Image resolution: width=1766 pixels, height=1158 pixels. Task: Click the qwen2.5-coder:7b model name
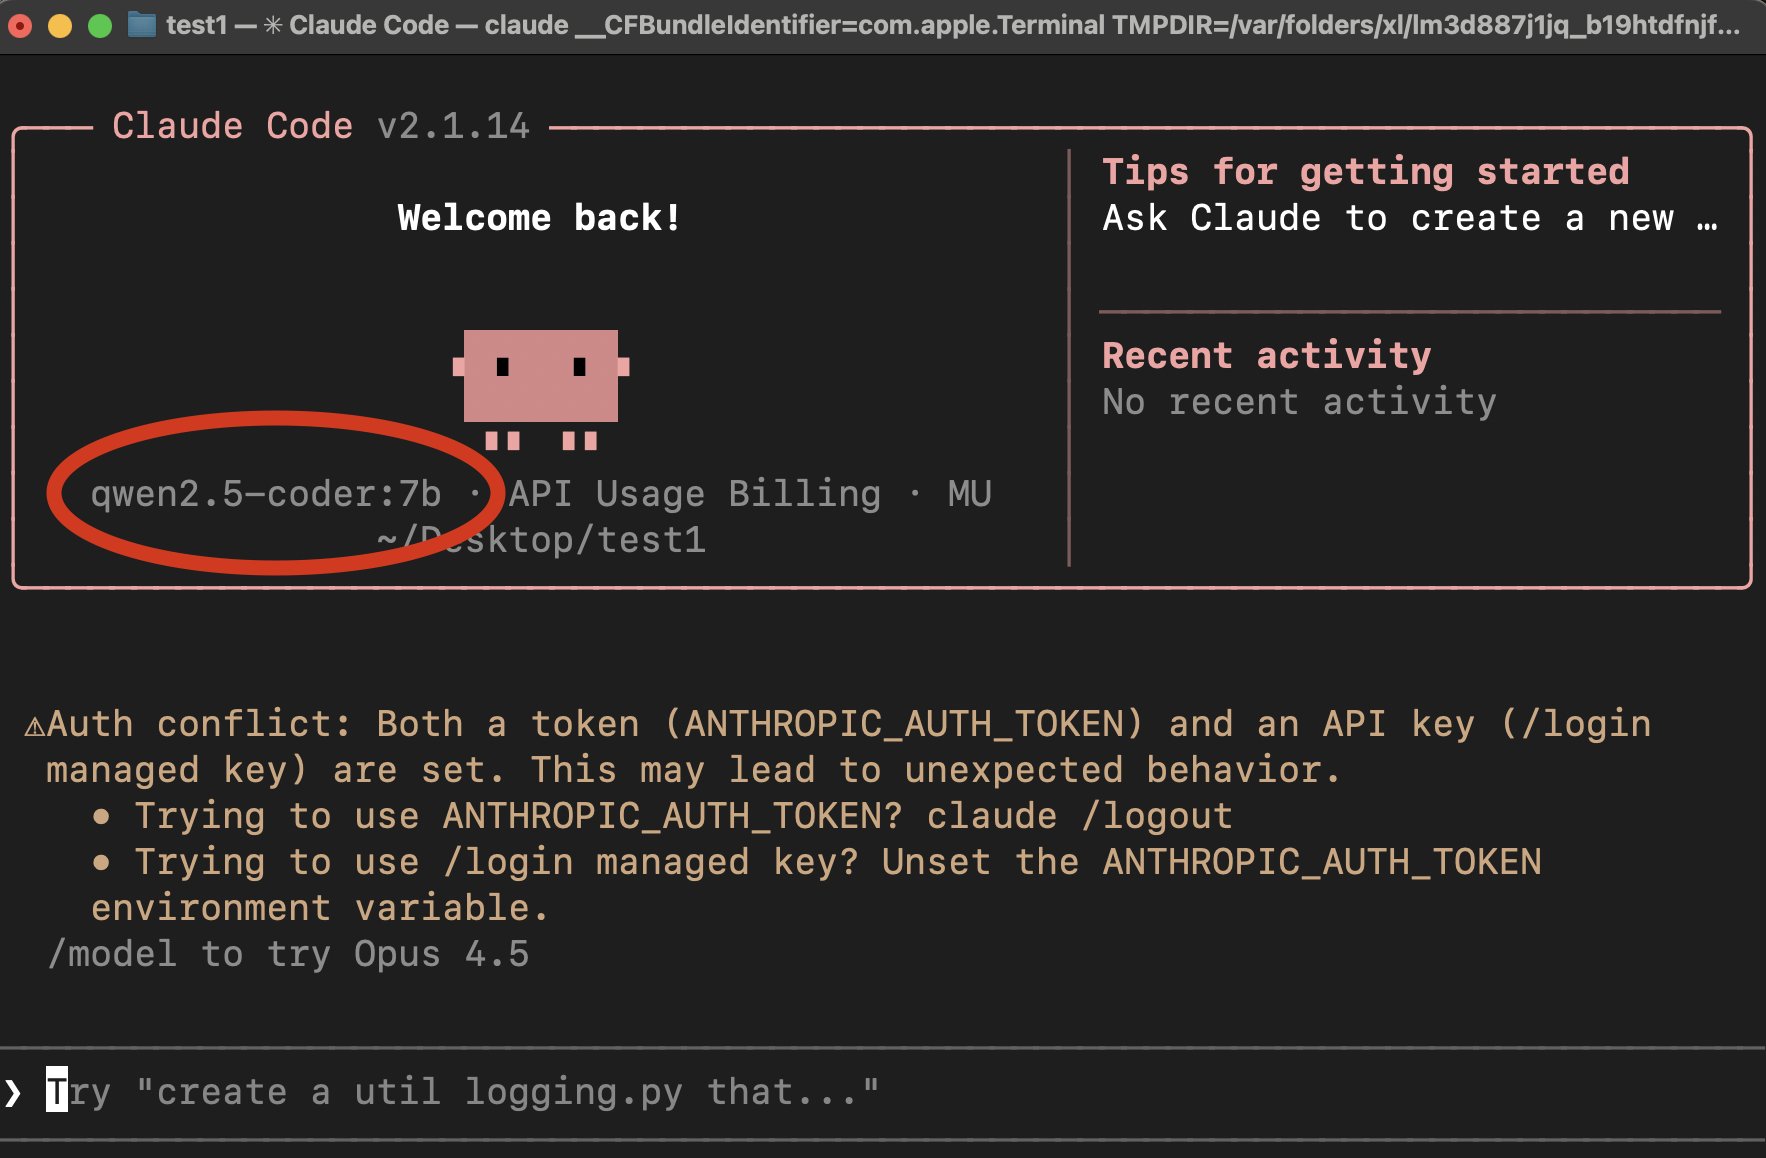coord(266,494)
